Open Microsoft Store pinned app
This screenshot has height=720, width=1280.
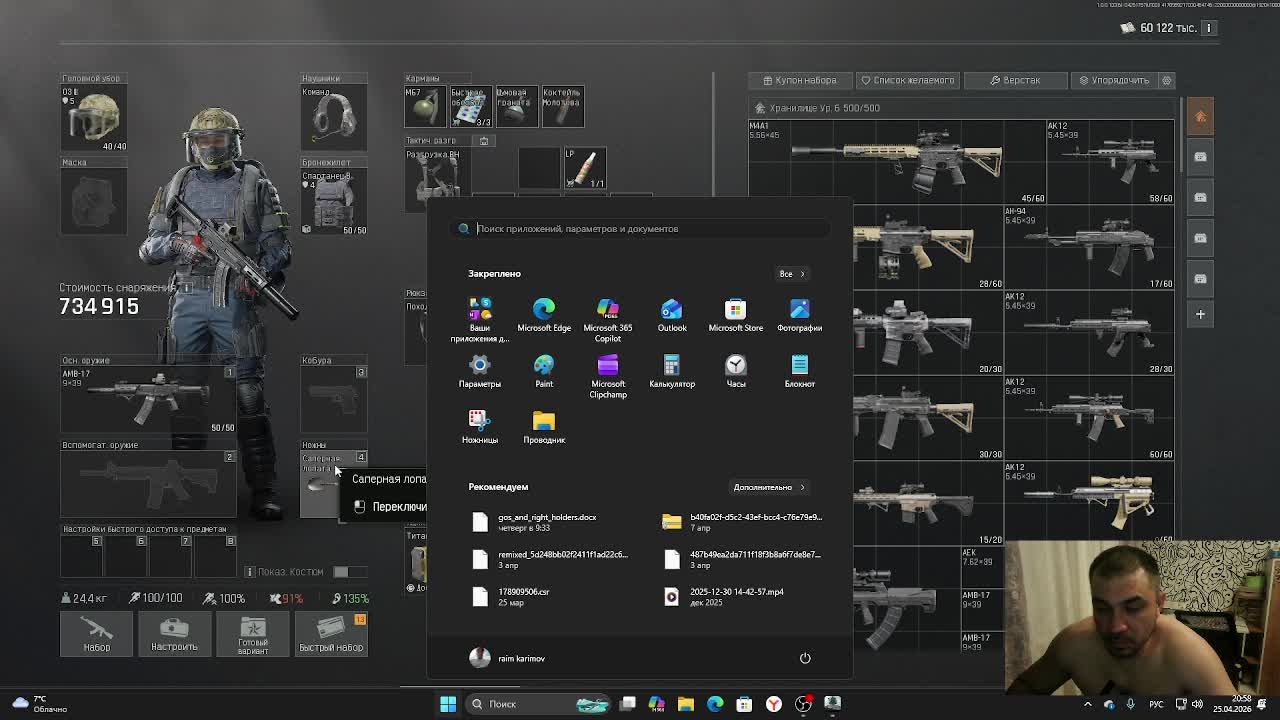coord(735,315)
